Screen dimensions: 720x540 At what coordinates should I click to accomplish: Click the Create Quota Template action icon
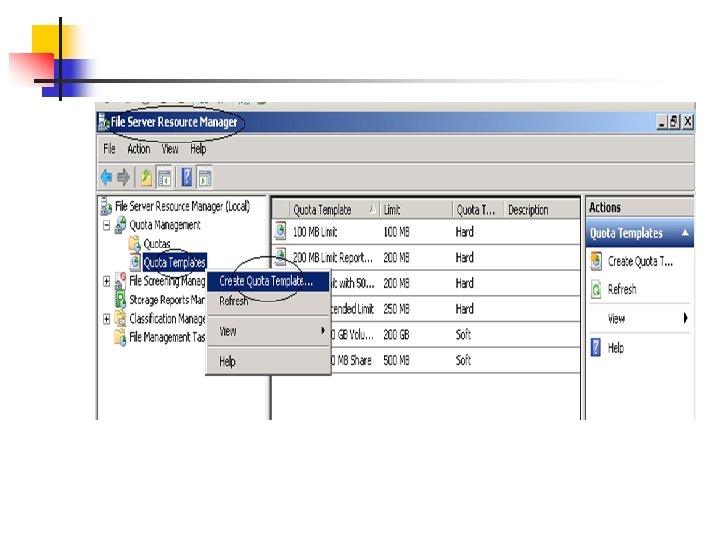[x=596, y=261]
